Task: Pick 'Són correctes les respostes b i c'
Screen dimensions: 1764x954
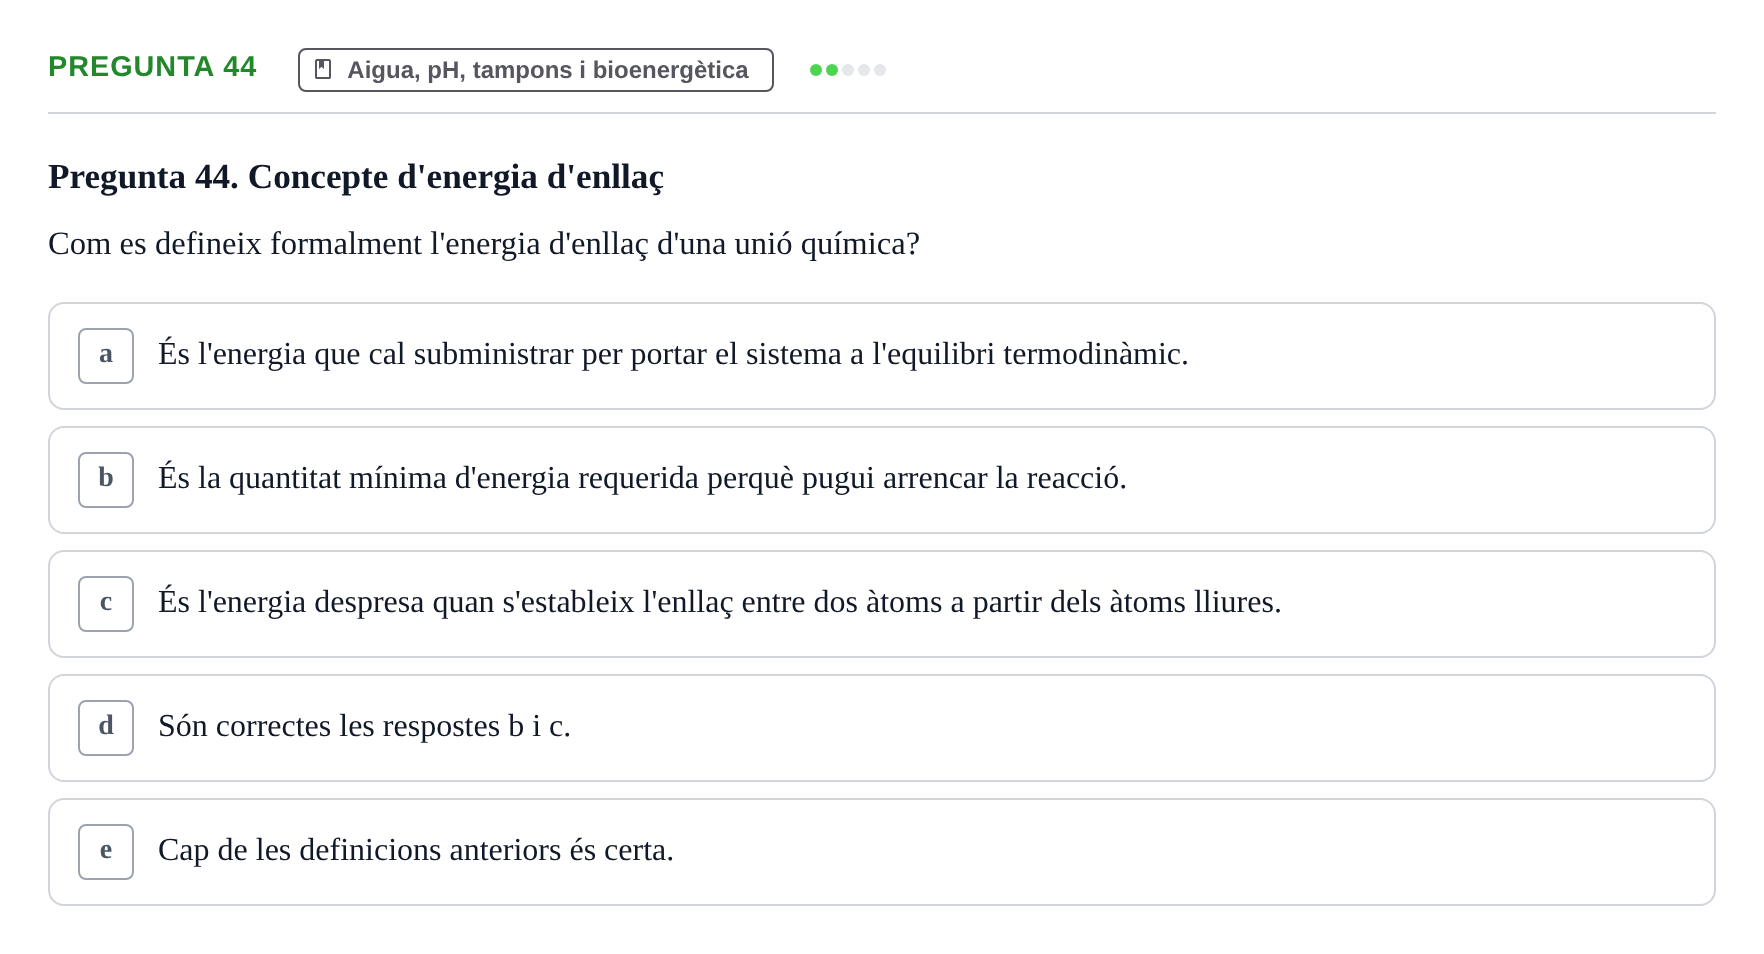Action: click(882, 728)
